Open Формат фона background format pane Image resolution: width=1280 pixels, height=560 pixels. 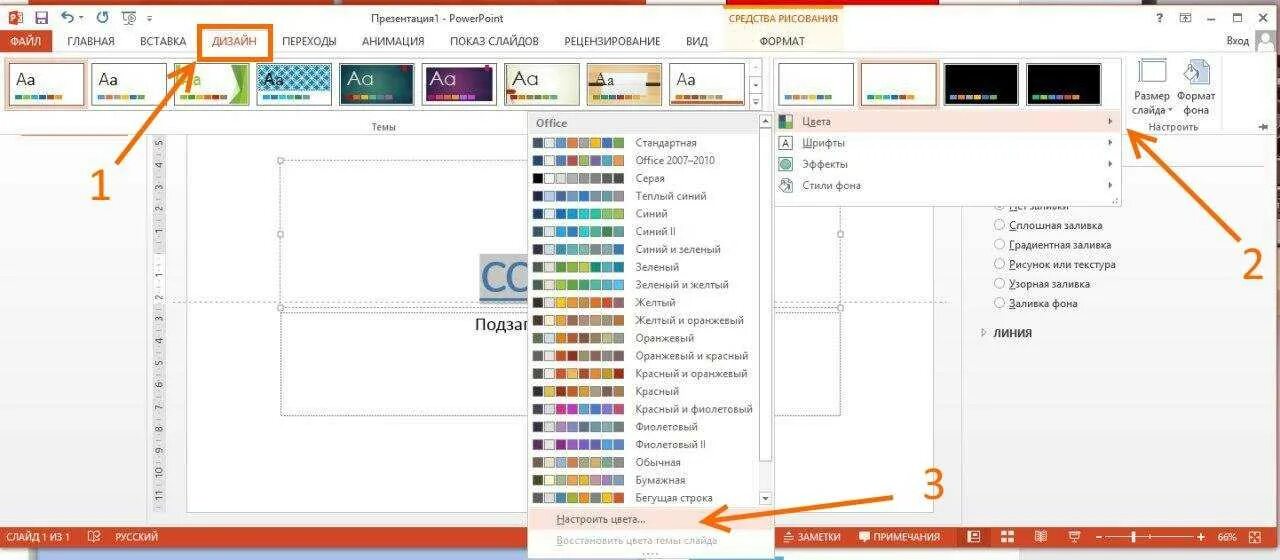point(1196,86)
